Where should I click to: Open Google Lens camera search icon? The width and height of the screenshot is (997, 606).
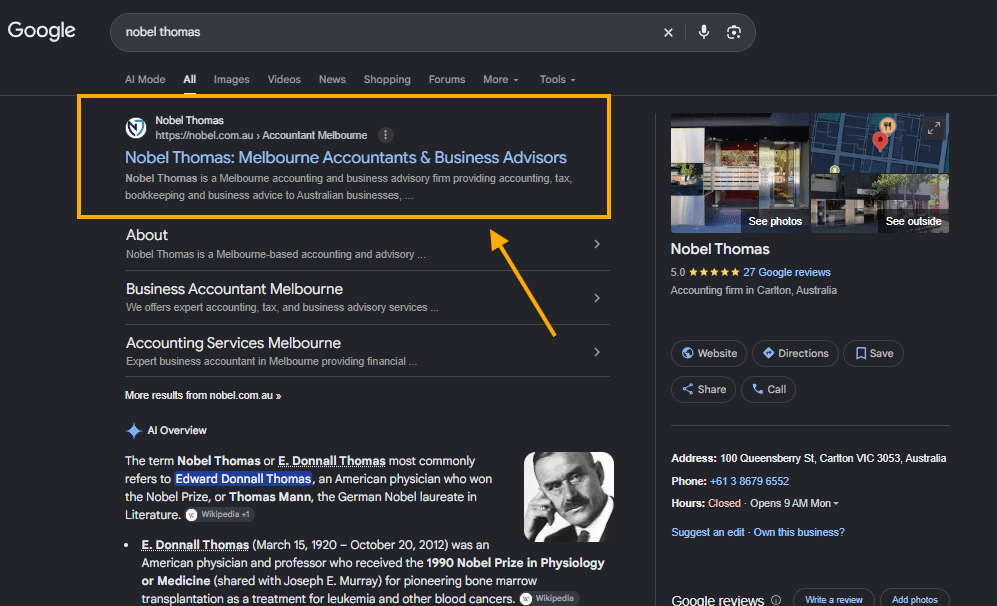click(x=734, y=32)
